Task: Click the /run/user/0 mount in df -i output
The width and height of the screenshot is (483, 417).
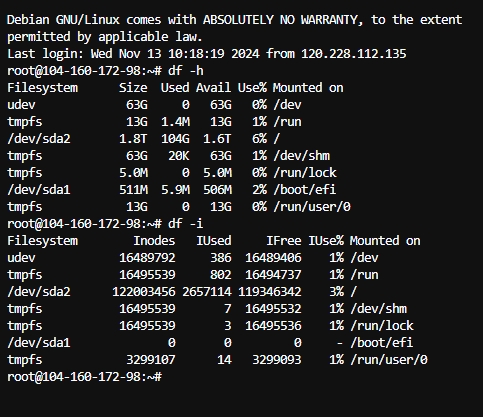Action: click(389, 360)
